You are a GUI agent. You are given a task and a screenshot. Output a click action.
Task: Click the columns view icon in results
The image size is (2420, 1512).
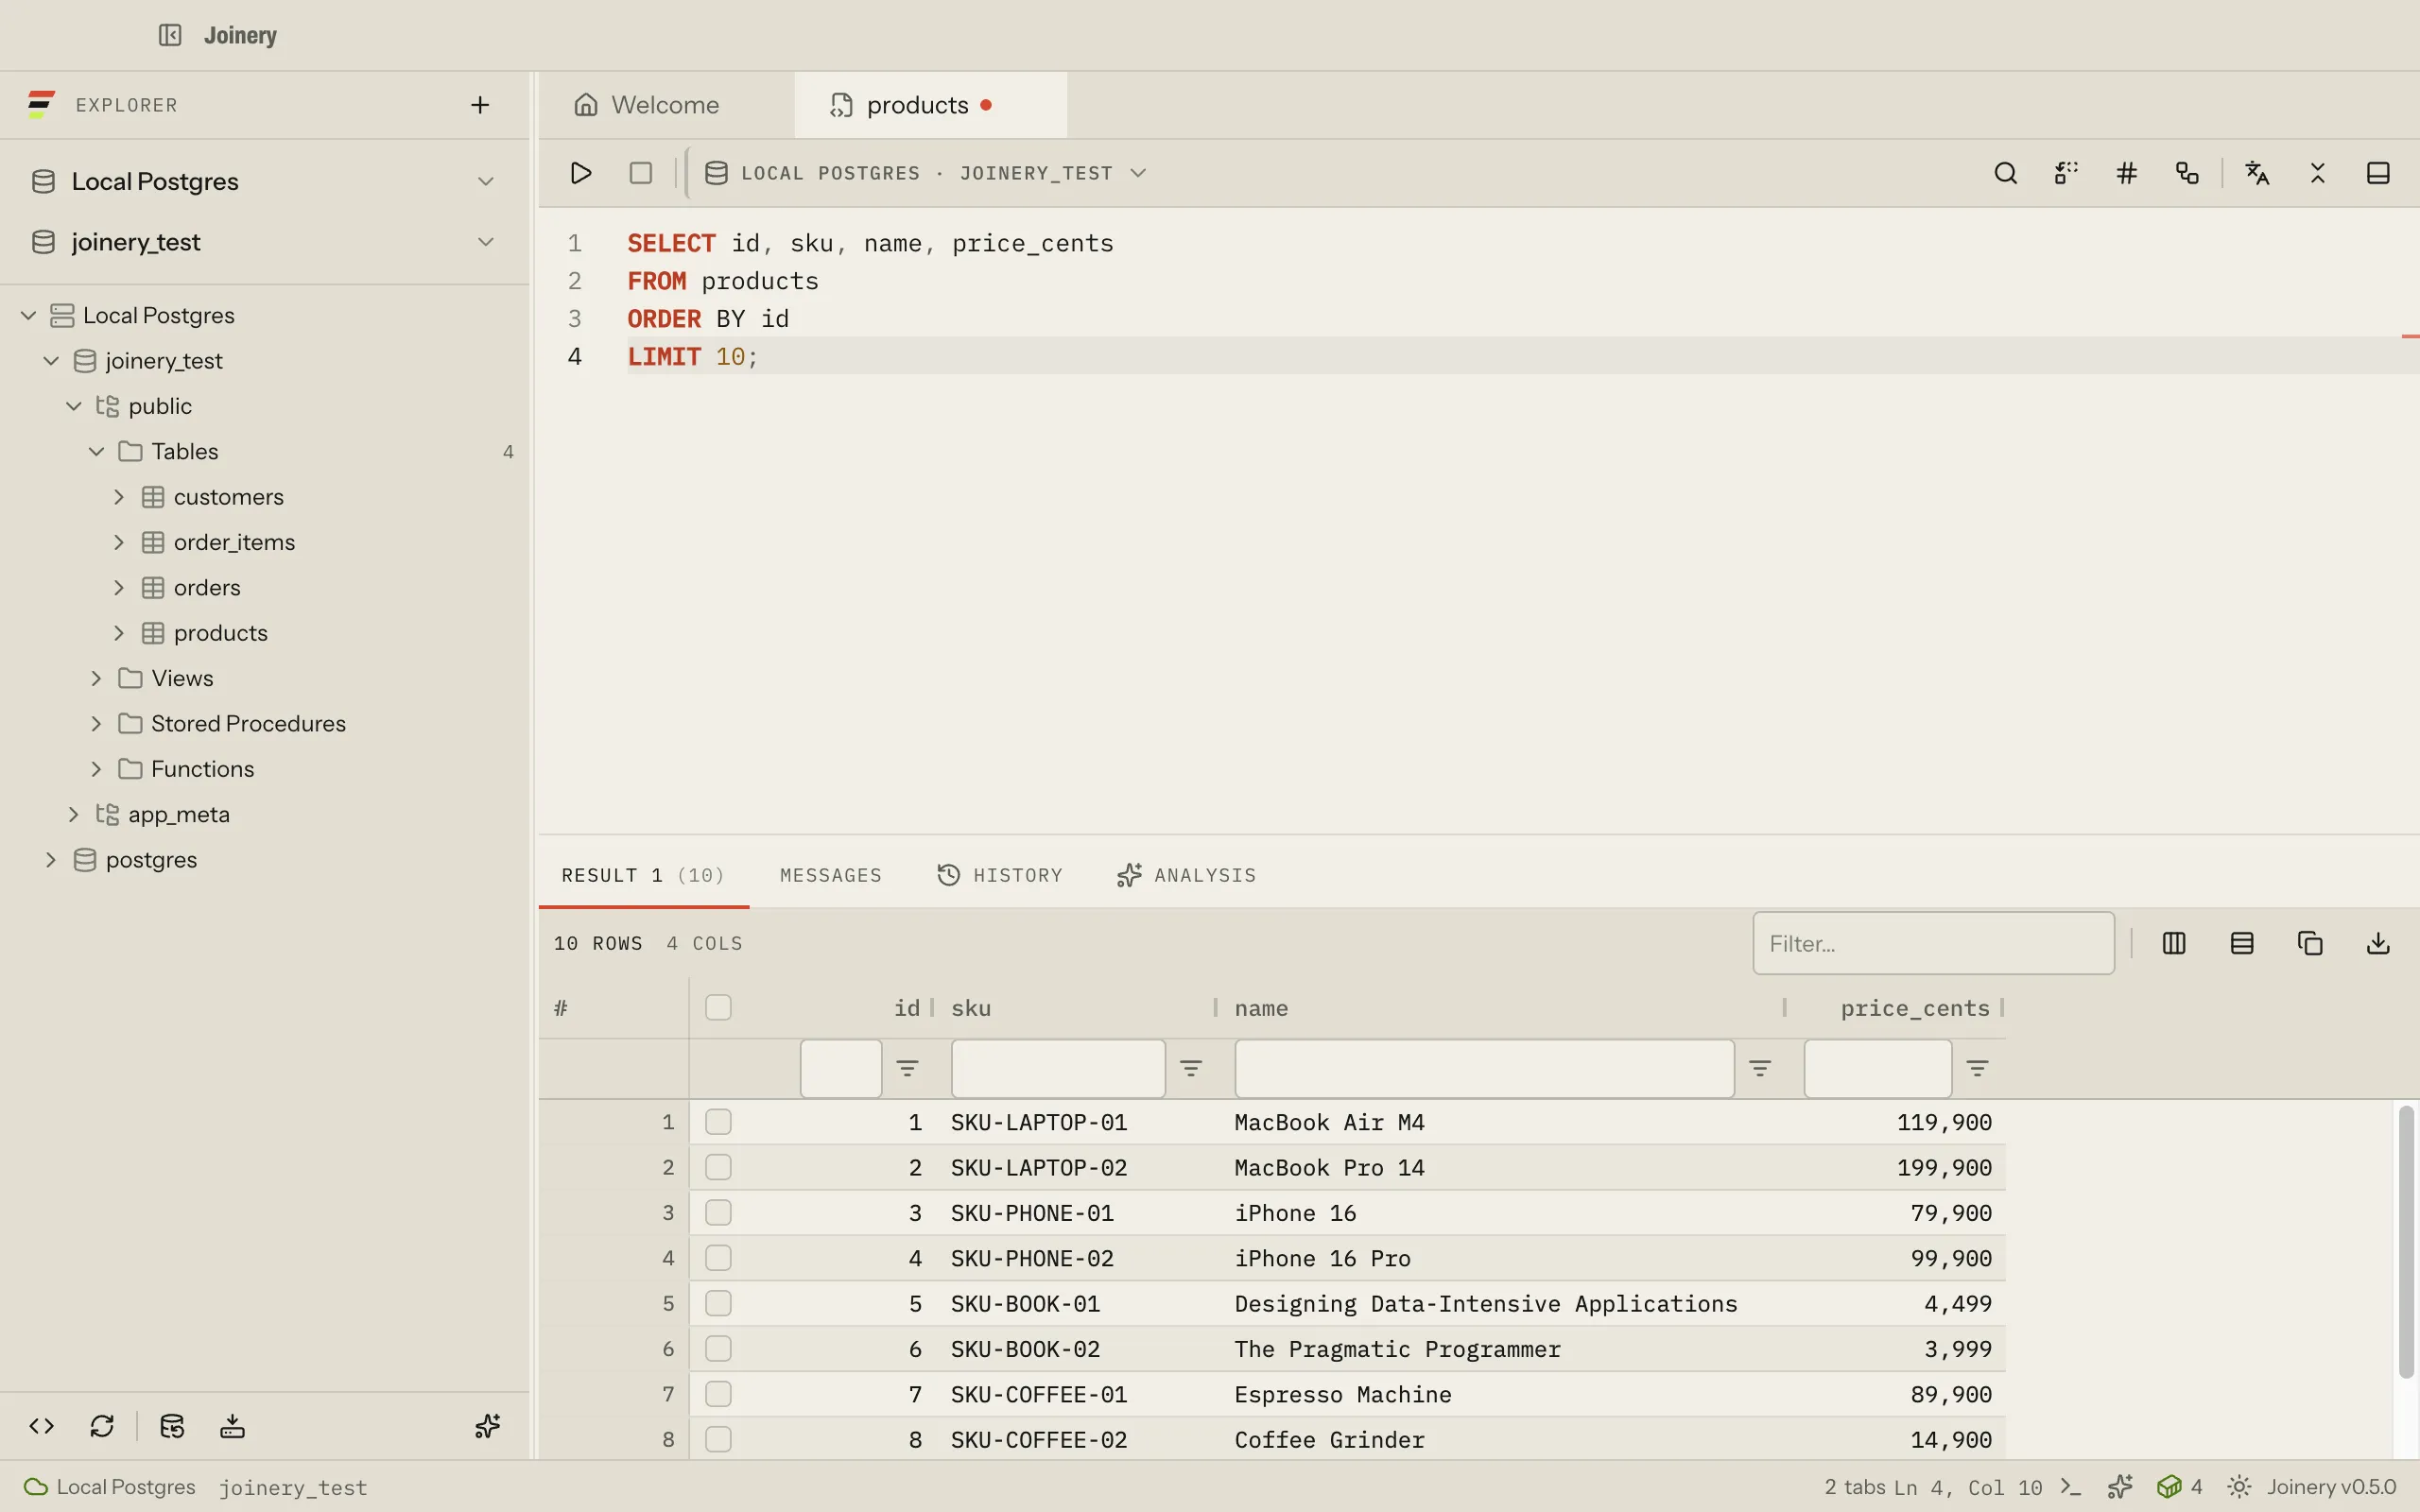(2174, 943)
